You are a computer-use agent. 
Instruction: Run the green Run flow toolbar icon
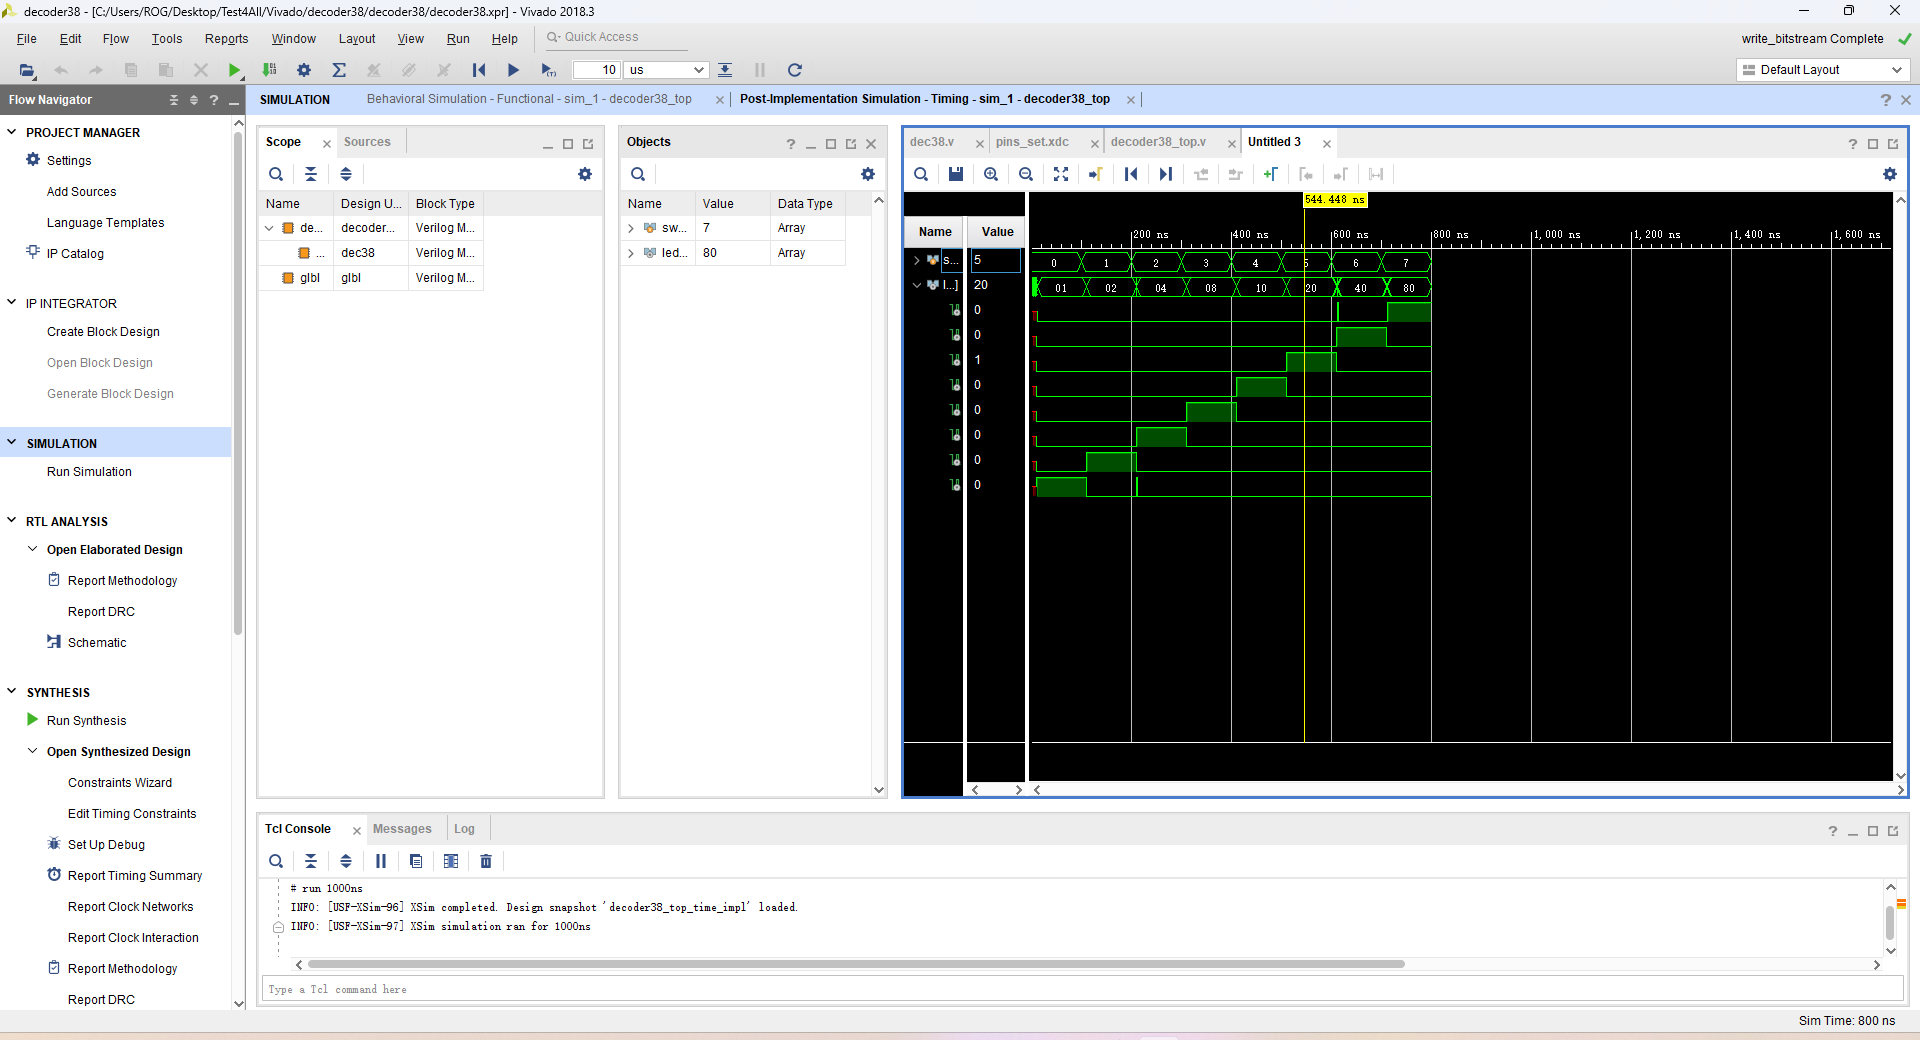(x=234, y=70)
